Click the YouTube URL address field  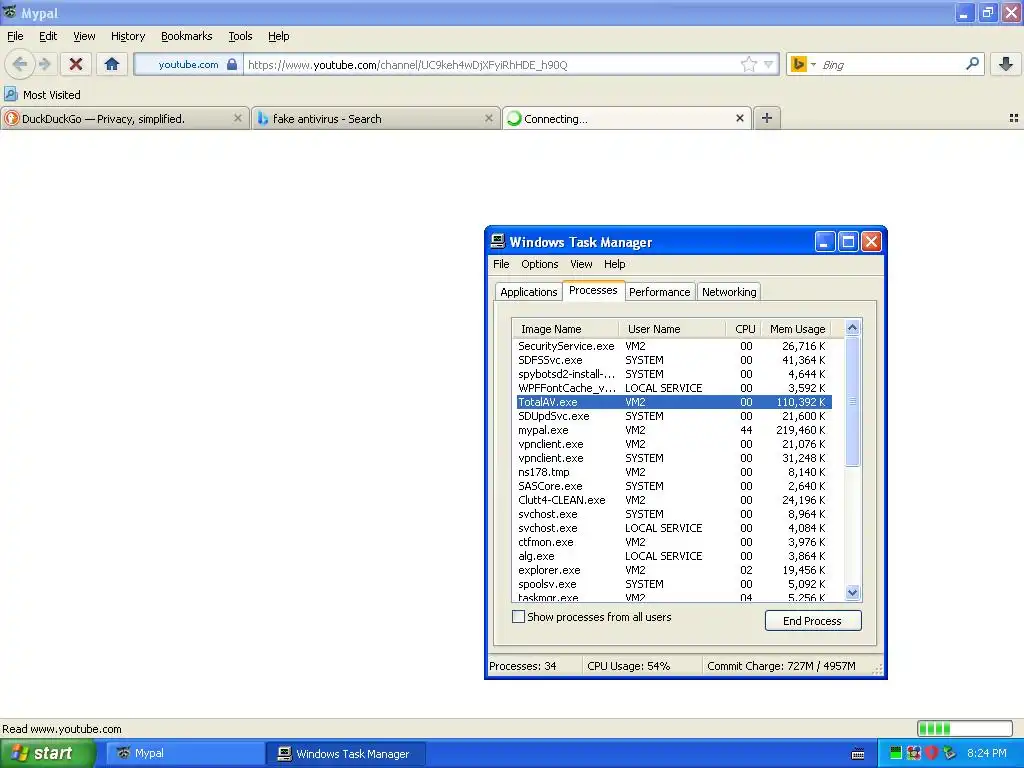point(491,64)
